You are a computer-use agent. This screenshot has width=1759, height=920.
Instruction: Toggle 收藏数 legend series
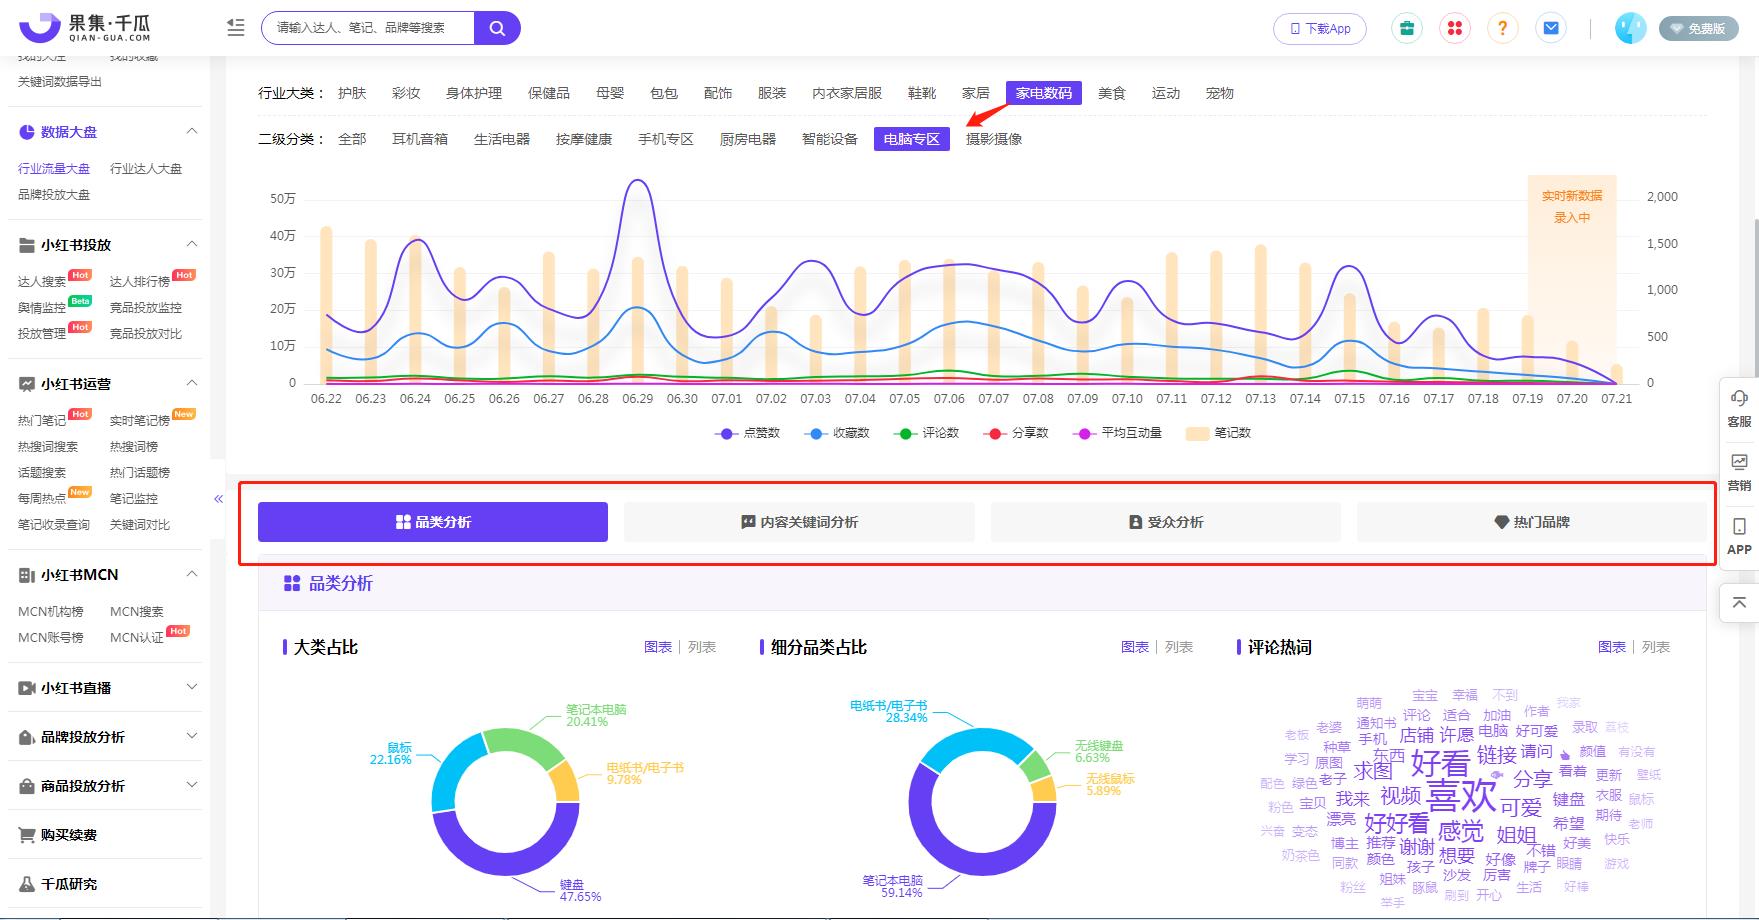coord(837,433)
